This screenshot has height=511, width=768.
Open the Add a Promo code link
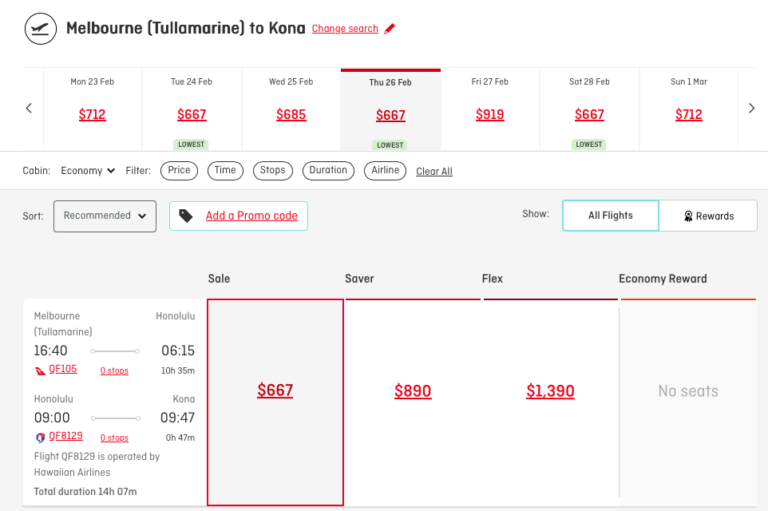coord(251,216)
